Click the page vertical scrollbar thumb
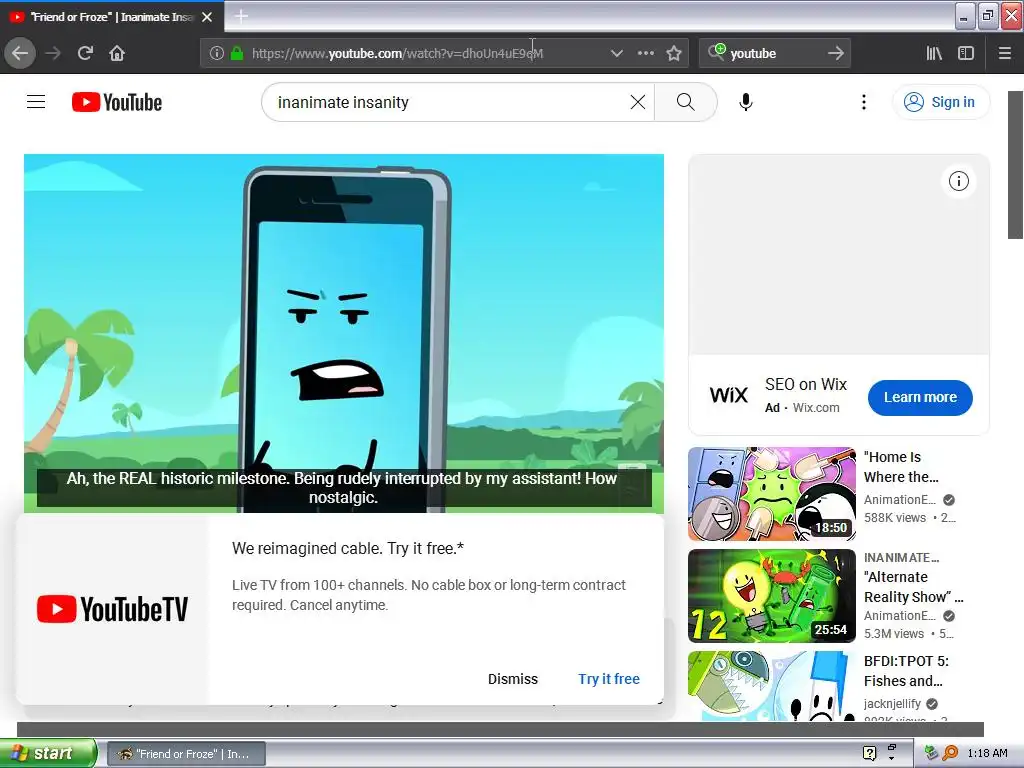The image size is (1024, 768). tap(1015, 165)
